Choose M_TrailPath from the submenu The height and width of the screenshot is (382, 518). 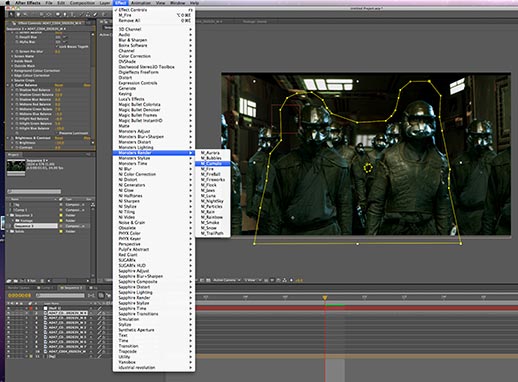point(213,233)
